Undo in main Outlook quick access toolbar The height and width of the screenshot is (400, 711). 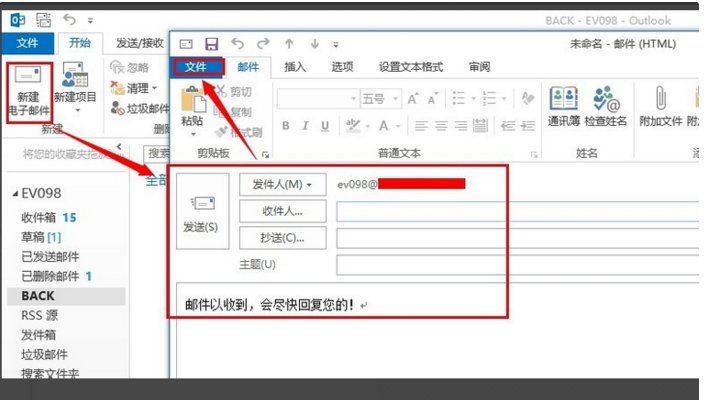(x=69, y=20)
